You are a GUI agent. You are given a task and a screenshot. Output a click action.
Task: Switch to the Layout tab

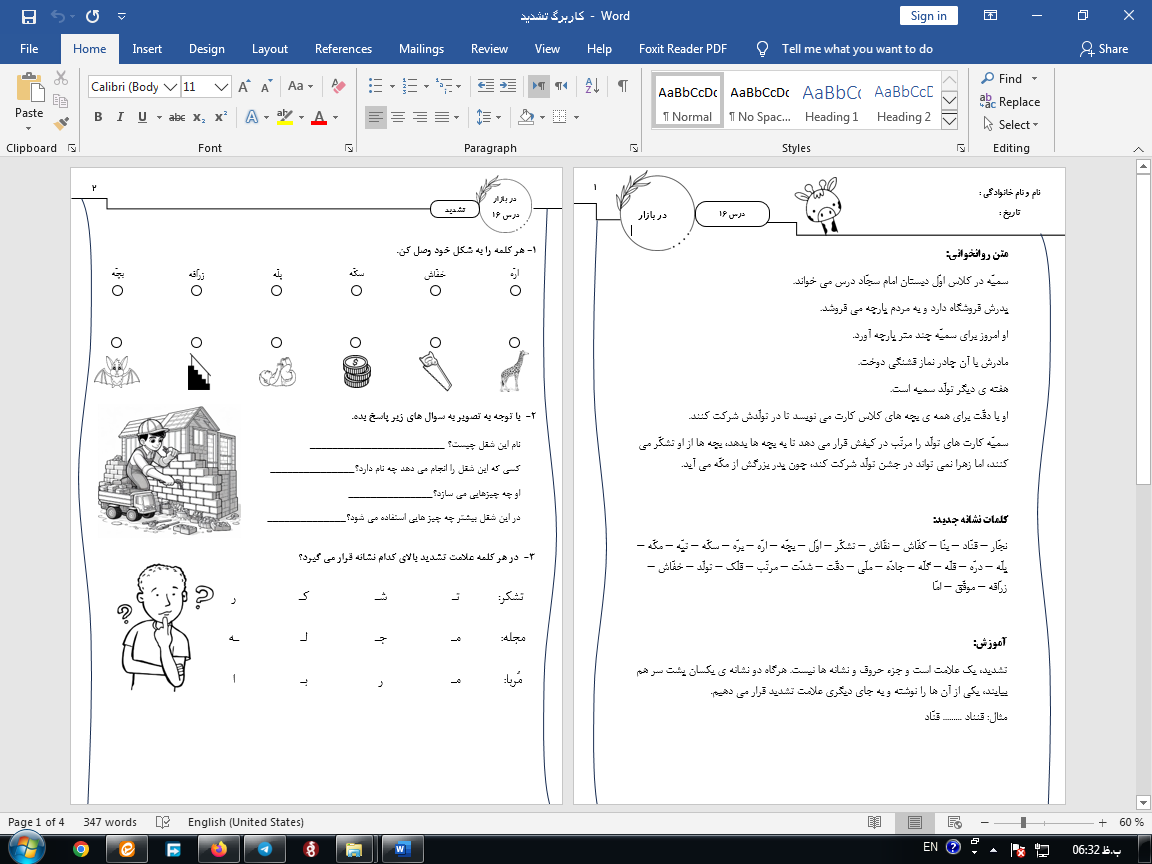tap(269, 49)
